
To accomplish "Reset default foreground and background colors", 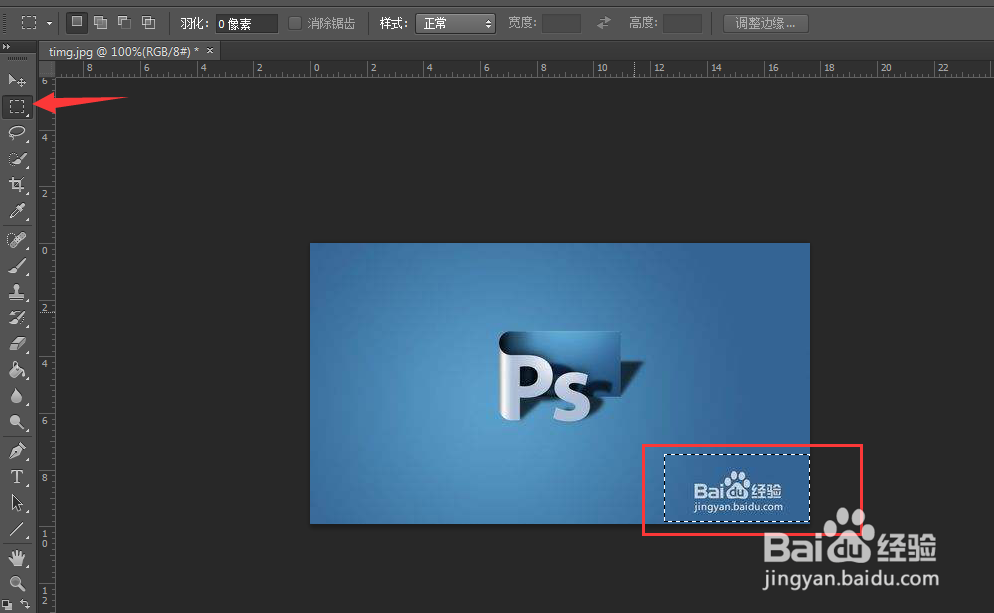I will [x=7, y=605].
